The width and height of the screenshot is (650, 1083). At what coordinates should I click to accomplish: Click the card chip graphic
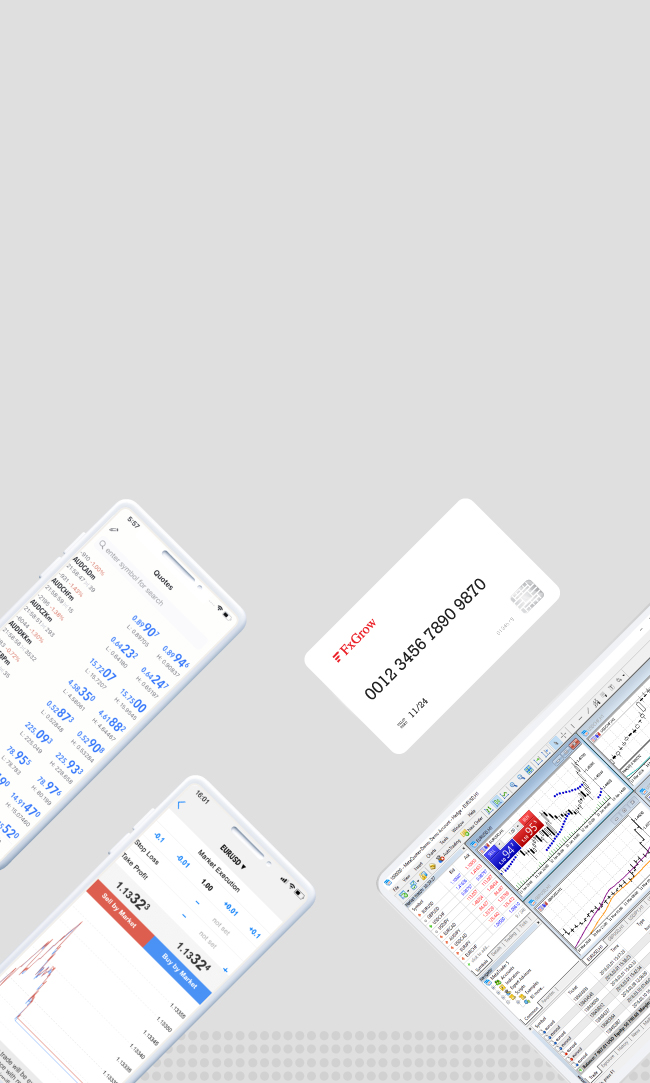pyautogui.click(x=527, y=595)
